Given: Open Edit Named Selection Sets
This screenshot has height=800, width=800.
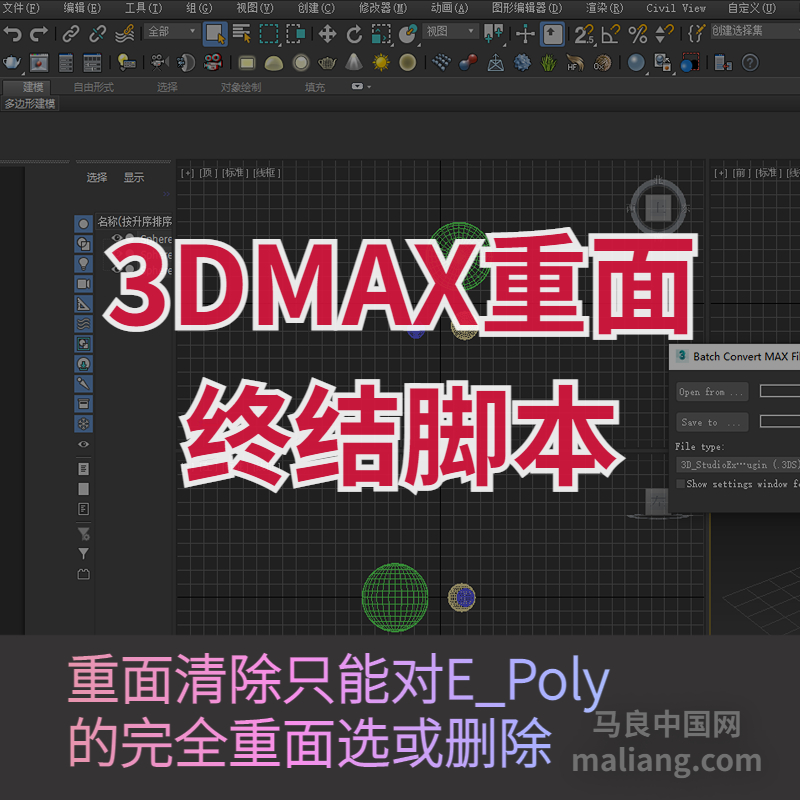Looking at the screenshot, I should point(696,34).
